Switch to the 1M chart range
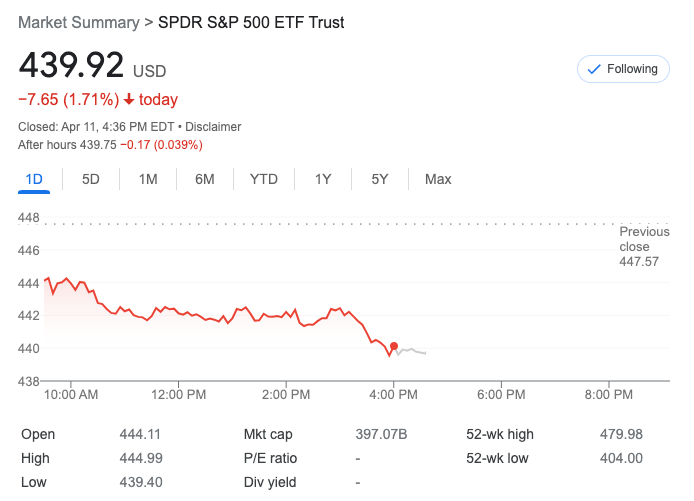 [x=148, y=179]
